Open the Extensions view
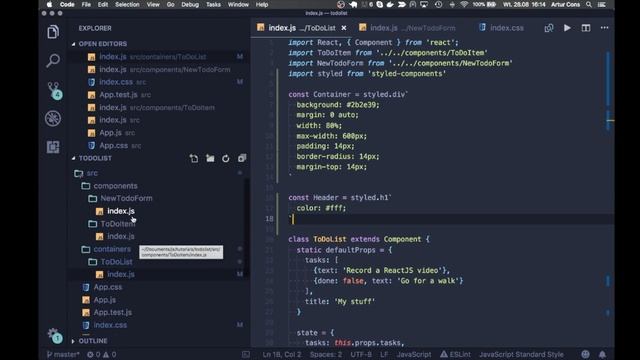This screenshot has height=360, width=640. (53, 147)
